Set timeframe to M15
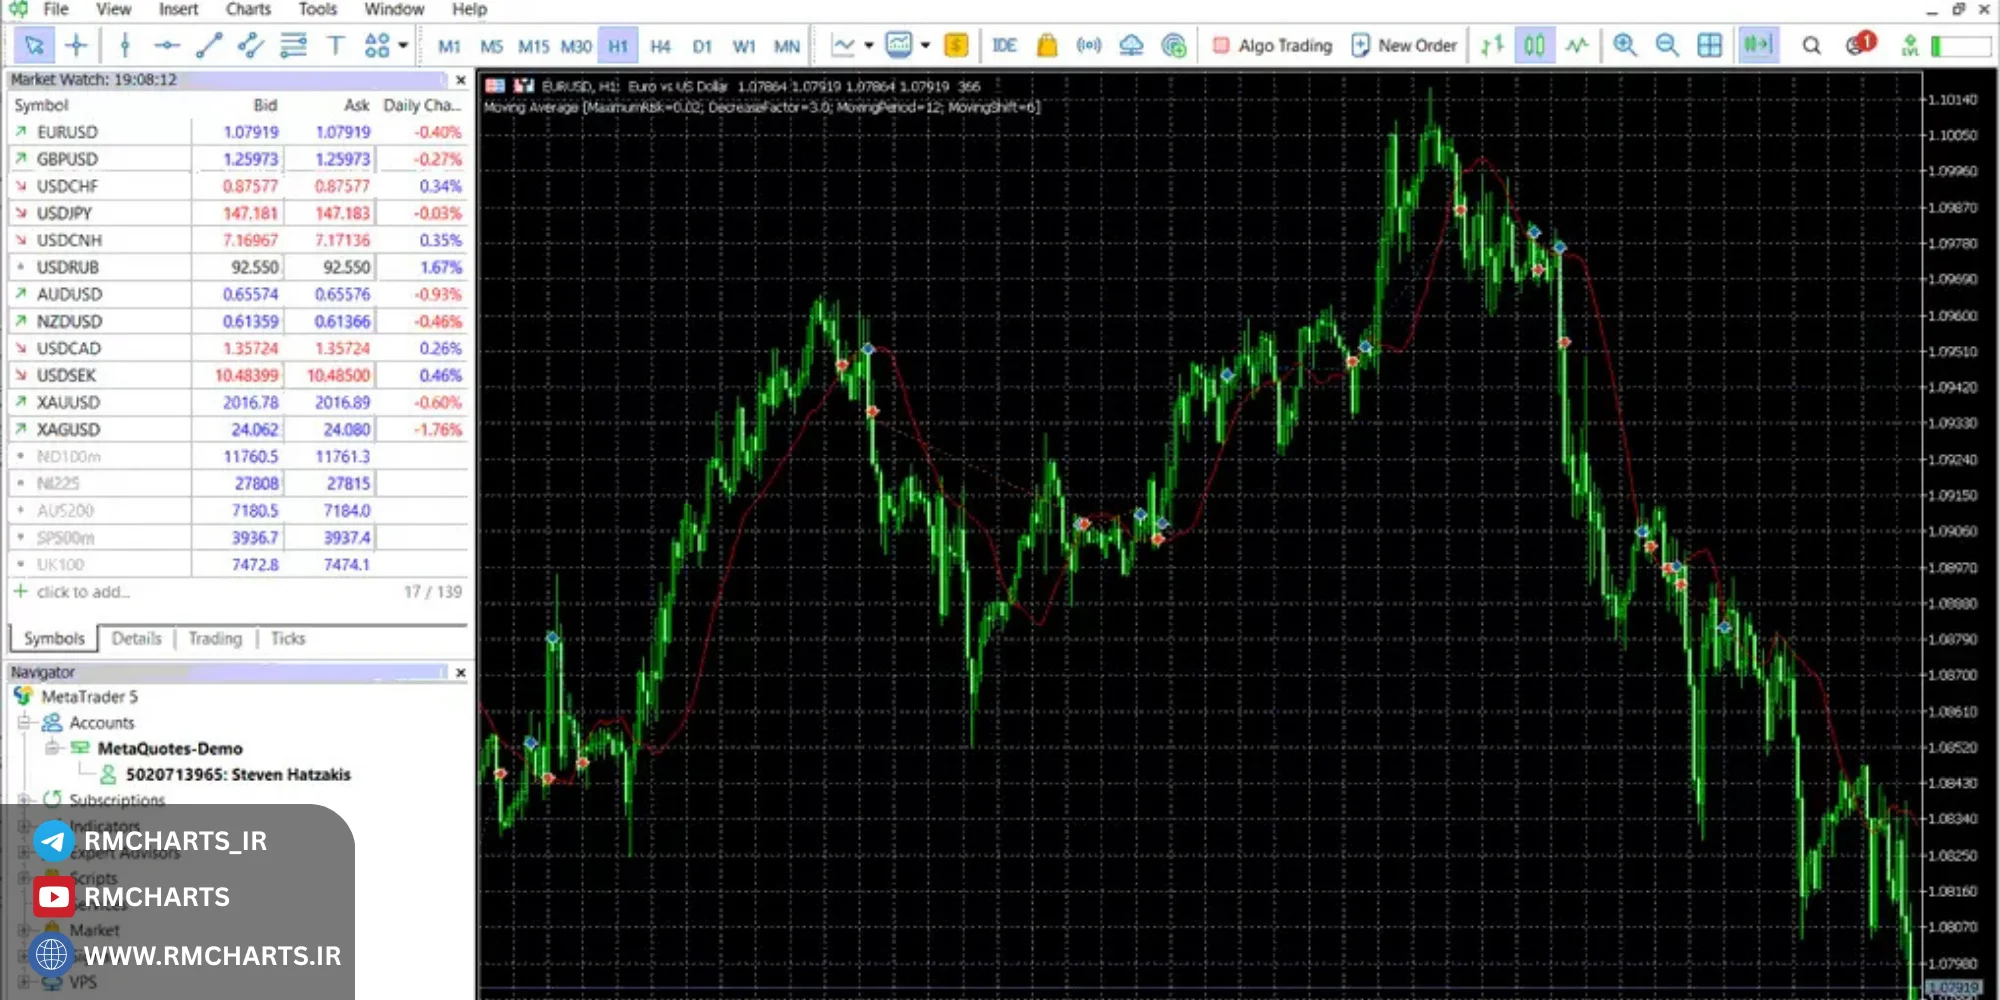 [533, 46]
